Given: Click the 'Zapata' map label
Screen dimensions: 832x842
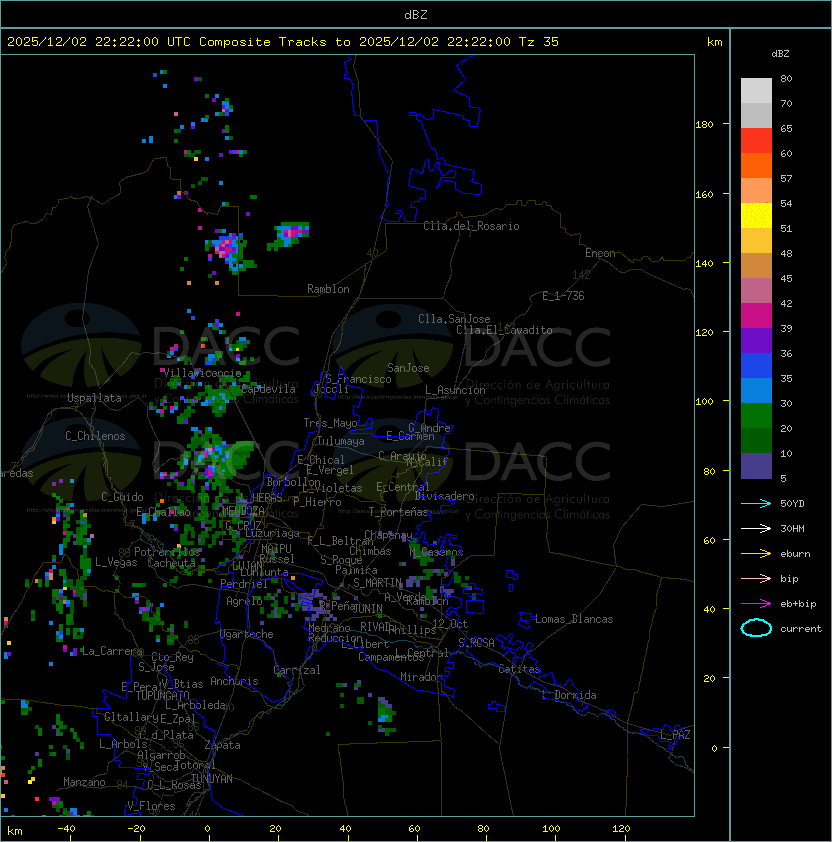Looking at the screenshot, I should [x=222, y=745].
